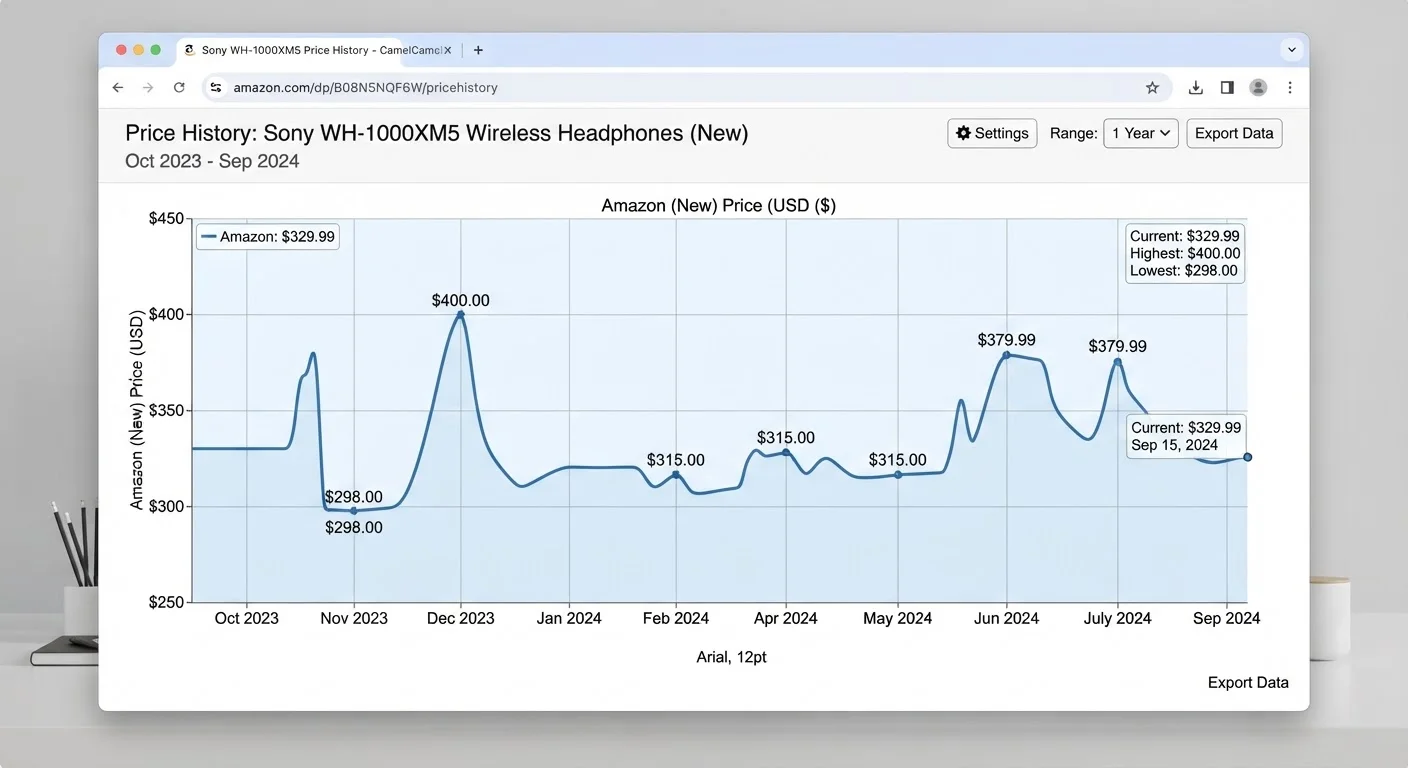This screenshot has width=1408, height=768.
Task: Click the Jan 2024 axis label
Action: [x=569, y=618]
